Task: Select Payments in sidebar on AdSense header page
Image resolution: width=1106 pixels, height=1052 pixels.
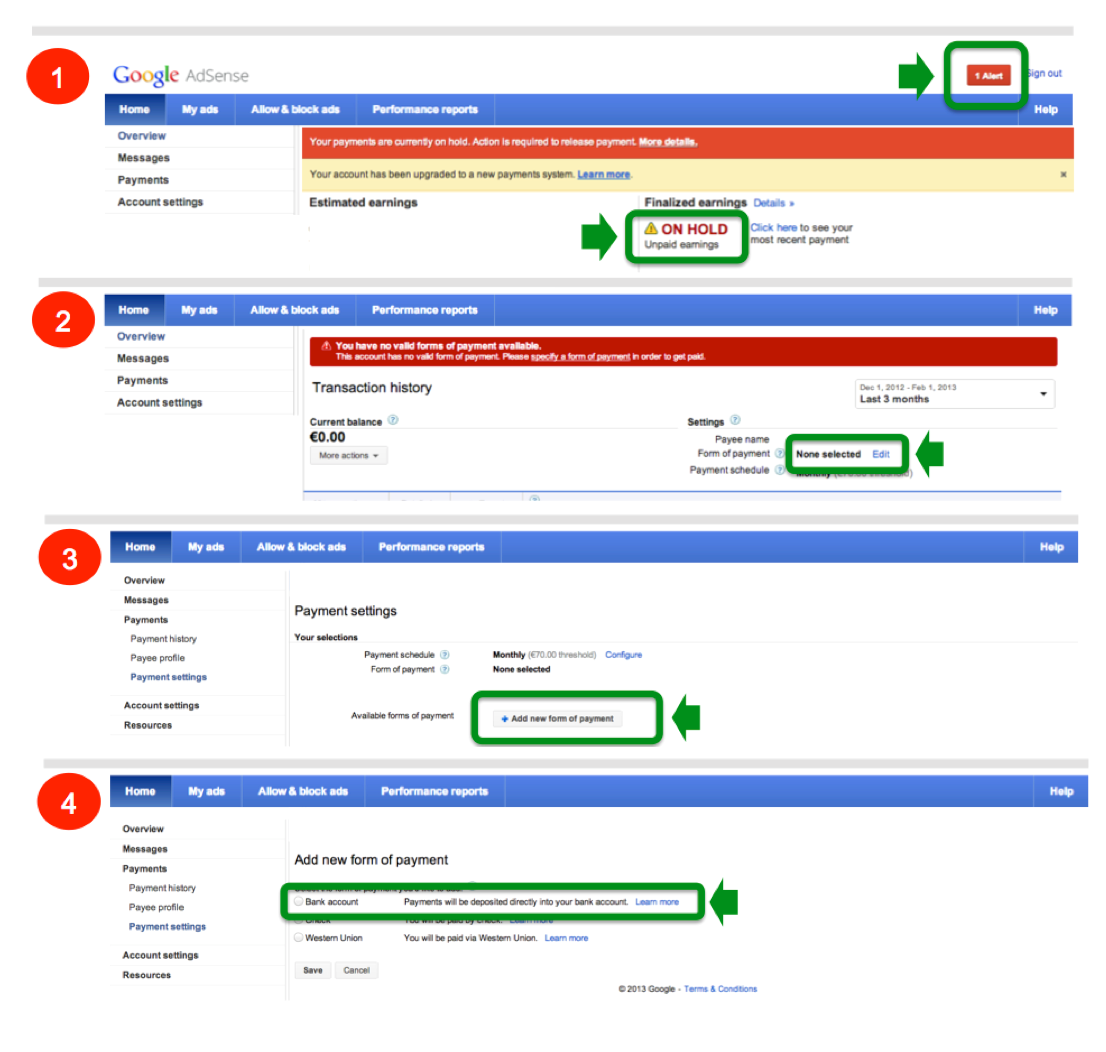Action: click(143, 180)
